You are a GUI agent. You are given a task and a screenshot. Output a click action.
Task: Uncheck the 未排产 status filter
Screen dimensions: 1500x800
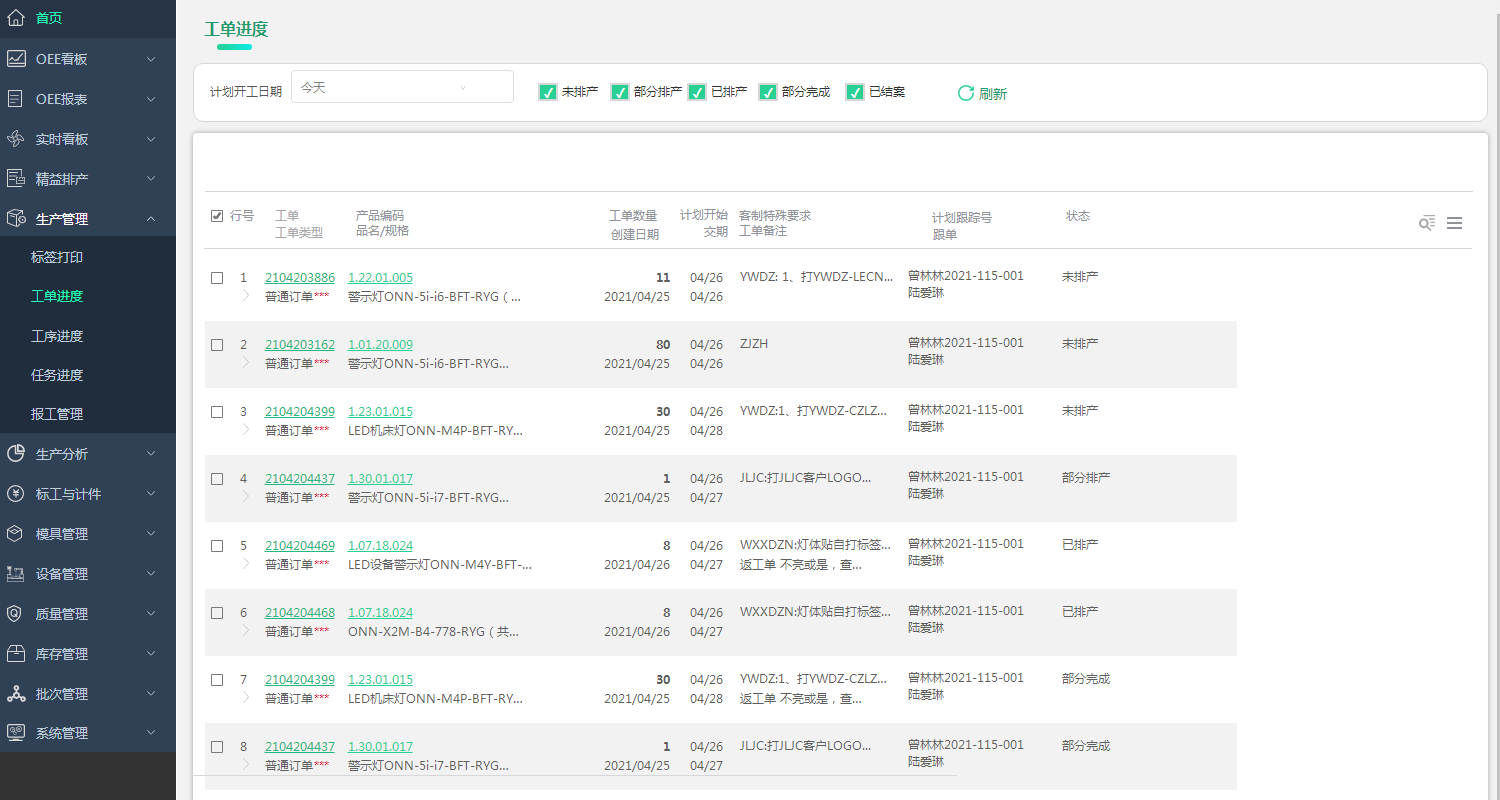(548, 92)
